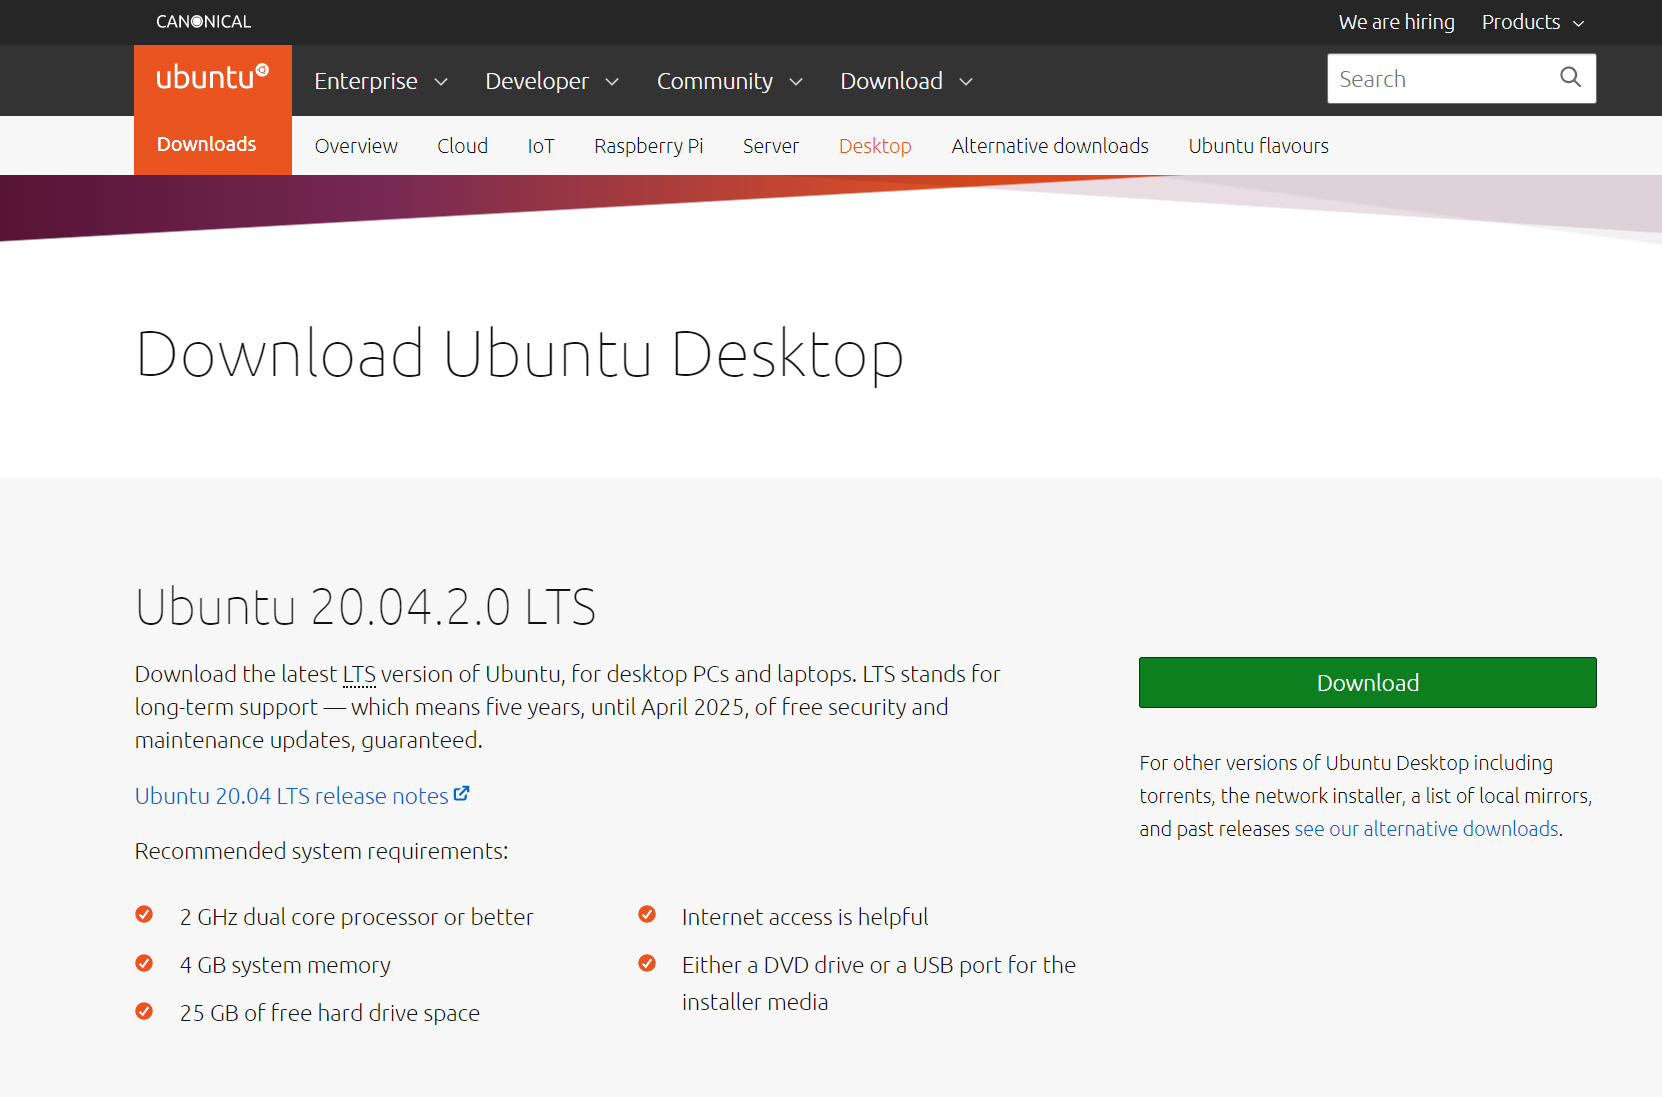Click the search magnifier icon
The image size is (1662, 1097).
tap(1570, 78)
